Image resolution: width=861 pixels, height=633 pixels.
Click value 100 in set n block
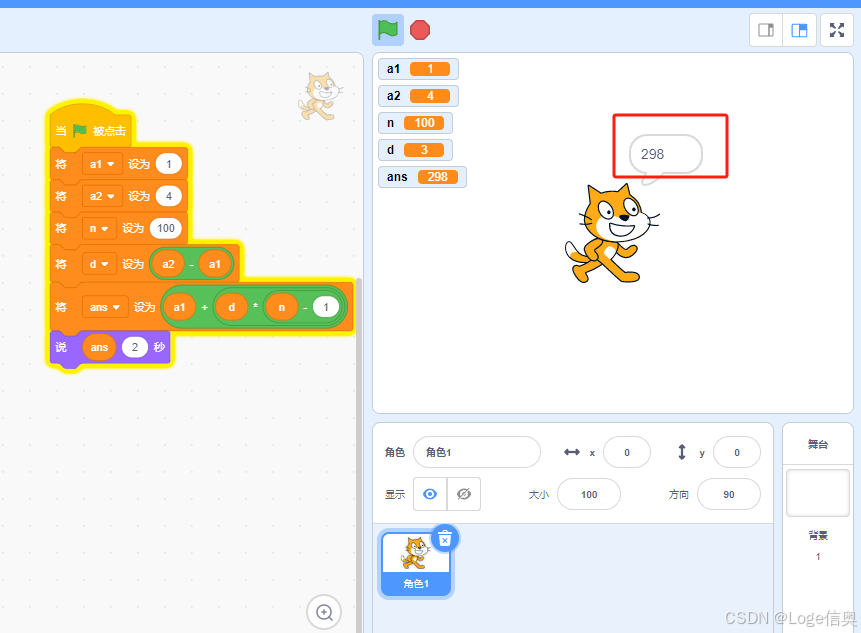point(166,228)
